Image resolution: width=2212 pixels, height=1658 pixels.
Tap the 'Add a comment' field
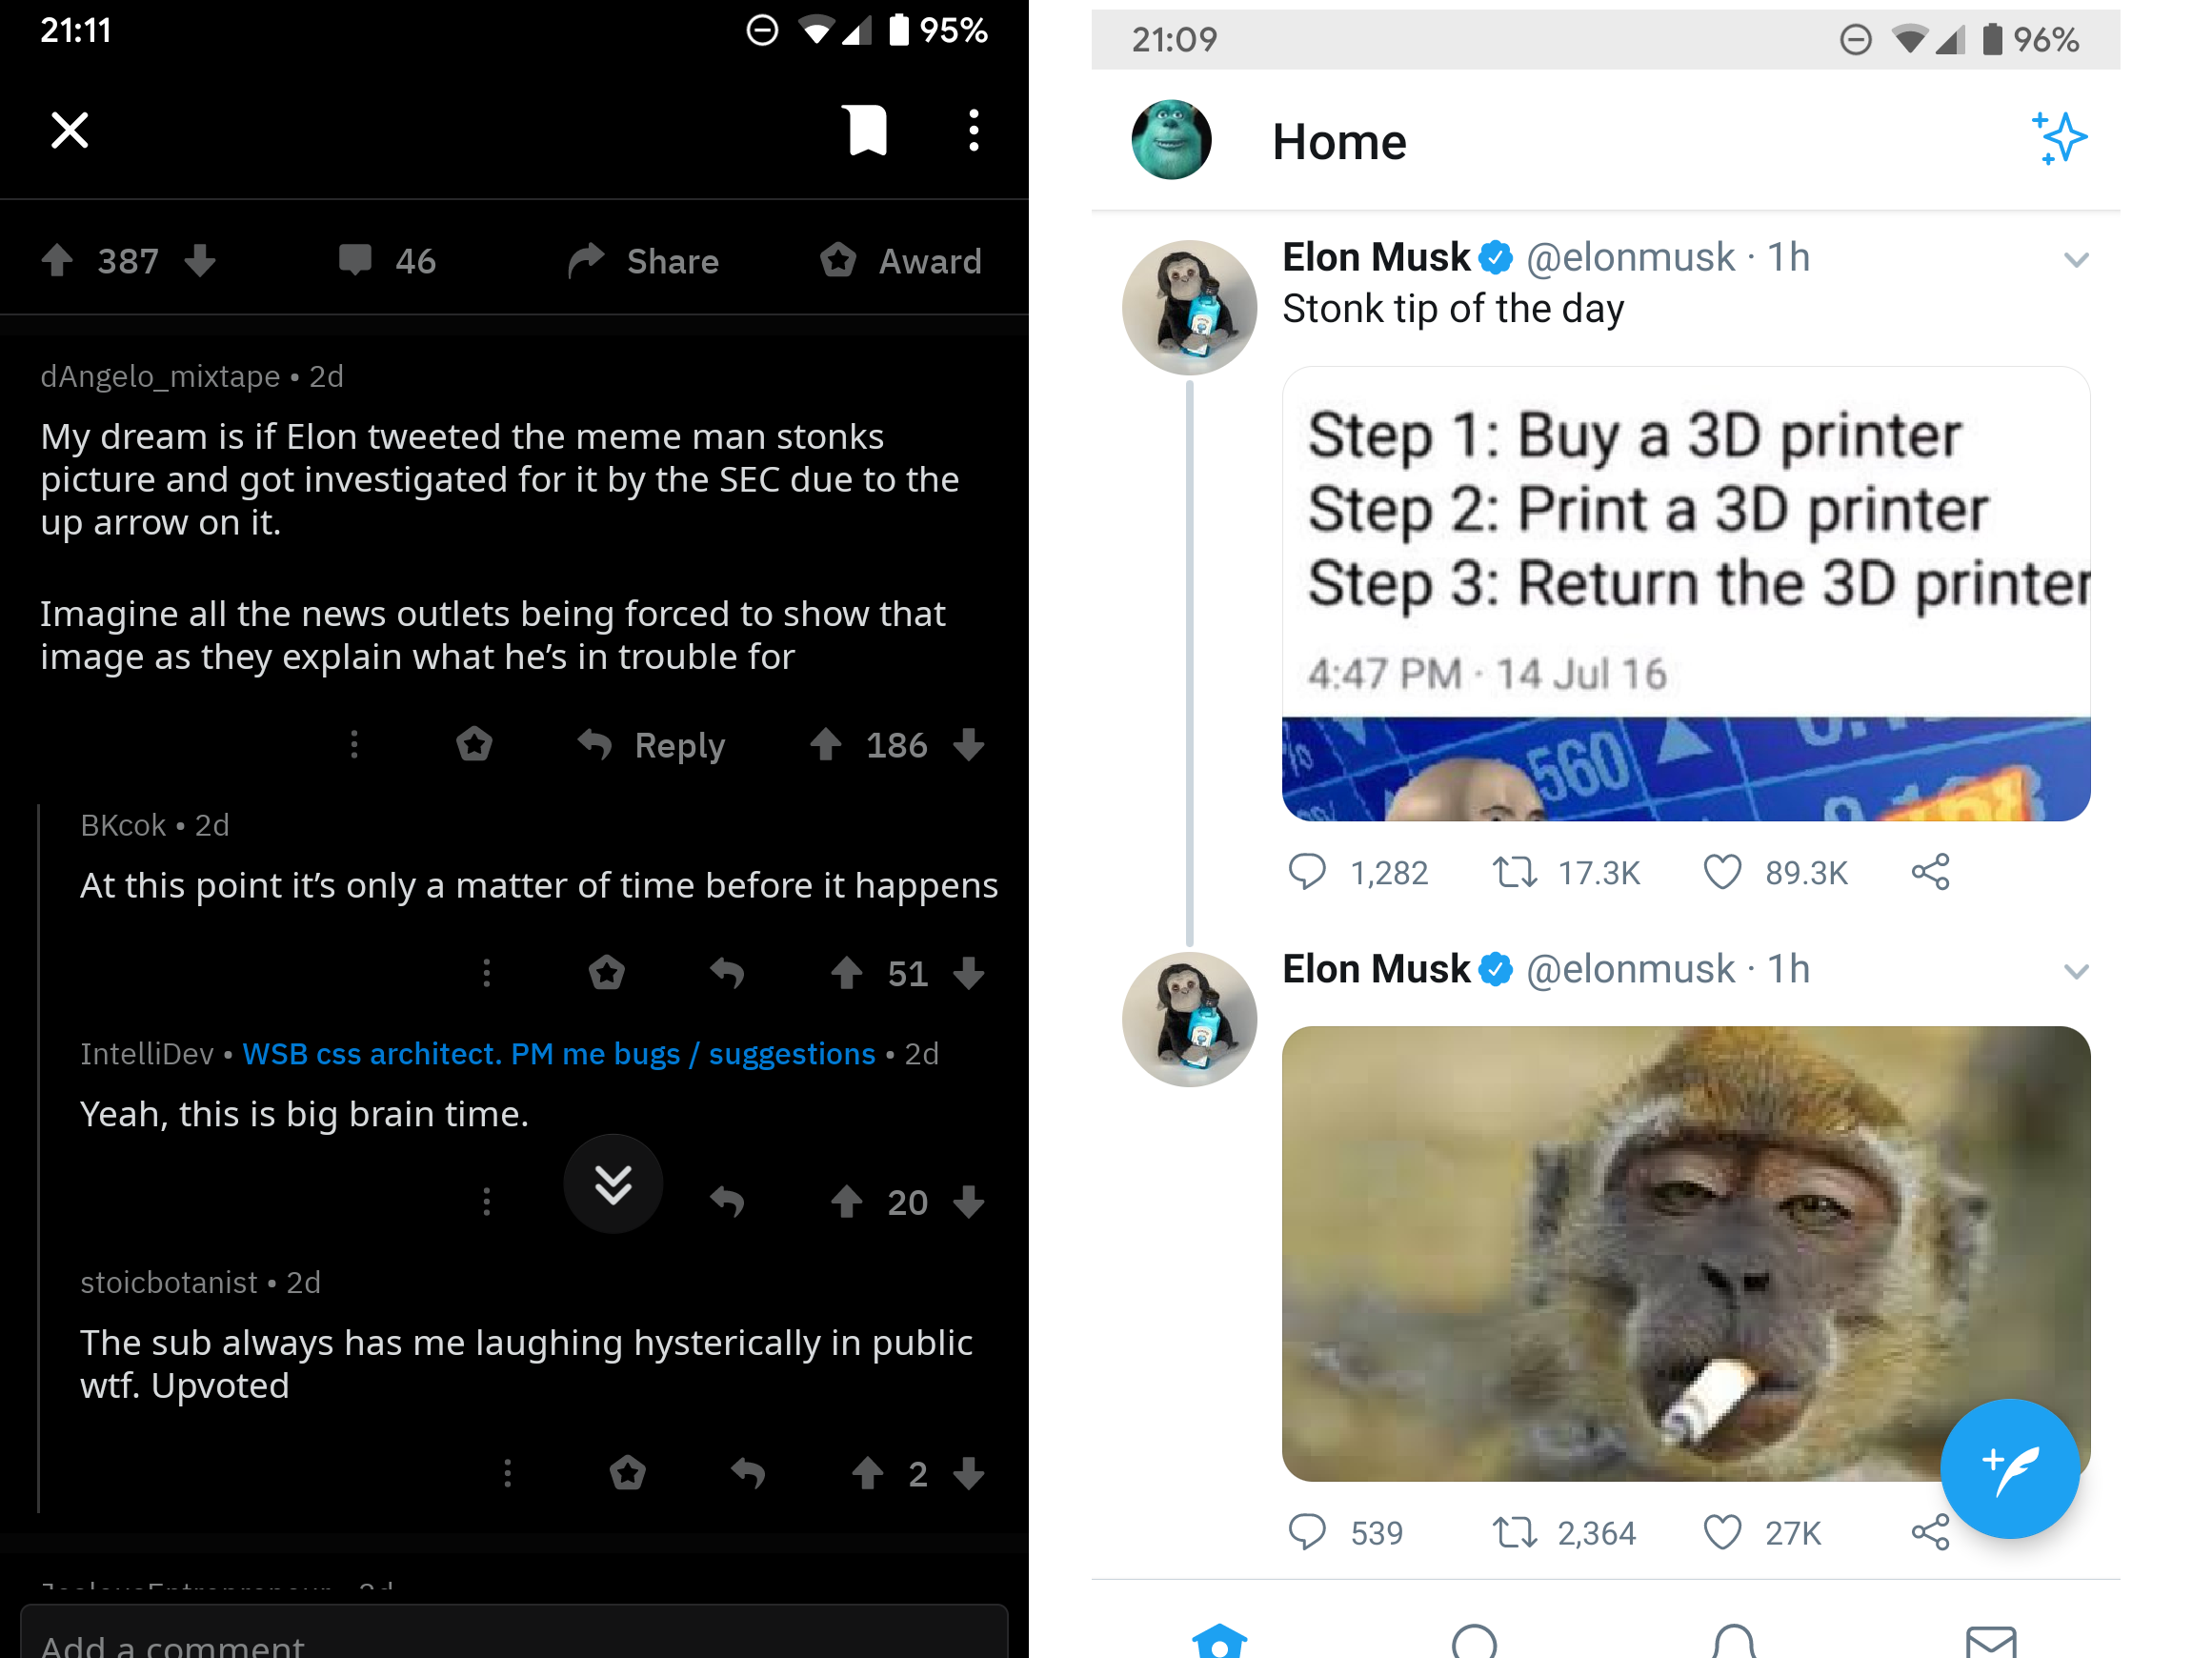[x=514, y=1638]
